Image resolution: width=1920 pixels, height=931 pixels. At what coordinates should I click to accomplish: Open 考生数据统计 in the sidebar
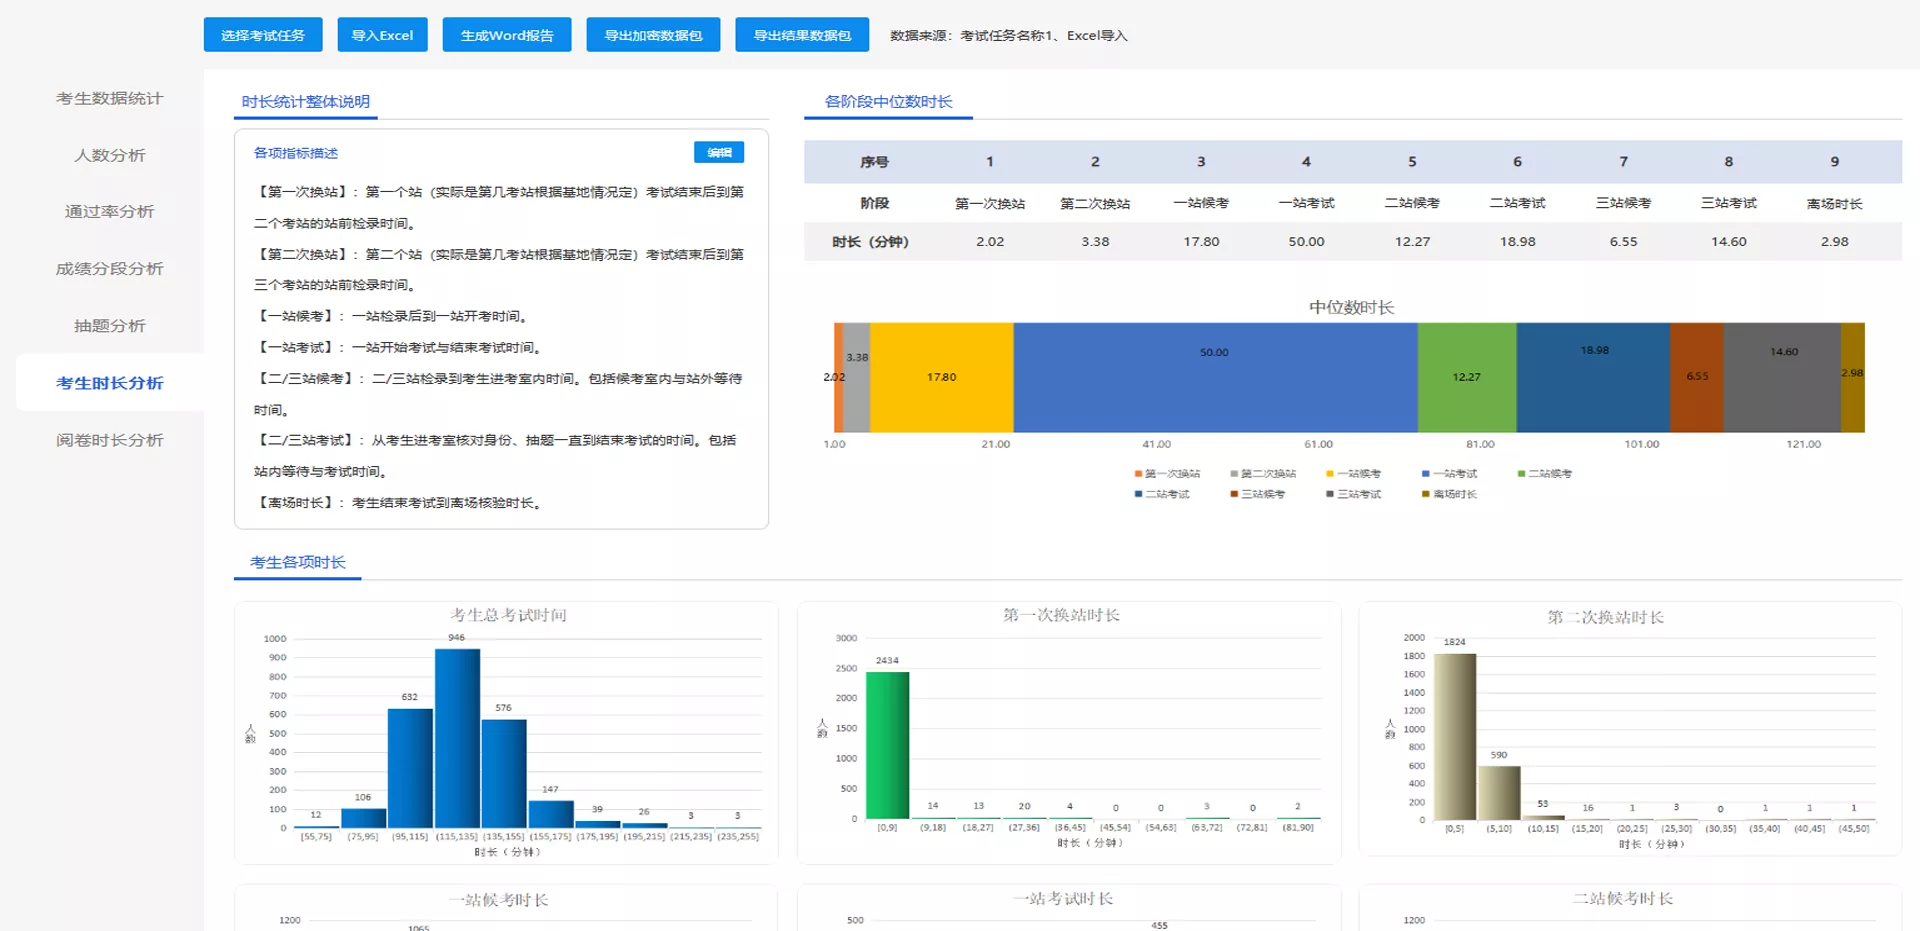click(x=109, y=98)
